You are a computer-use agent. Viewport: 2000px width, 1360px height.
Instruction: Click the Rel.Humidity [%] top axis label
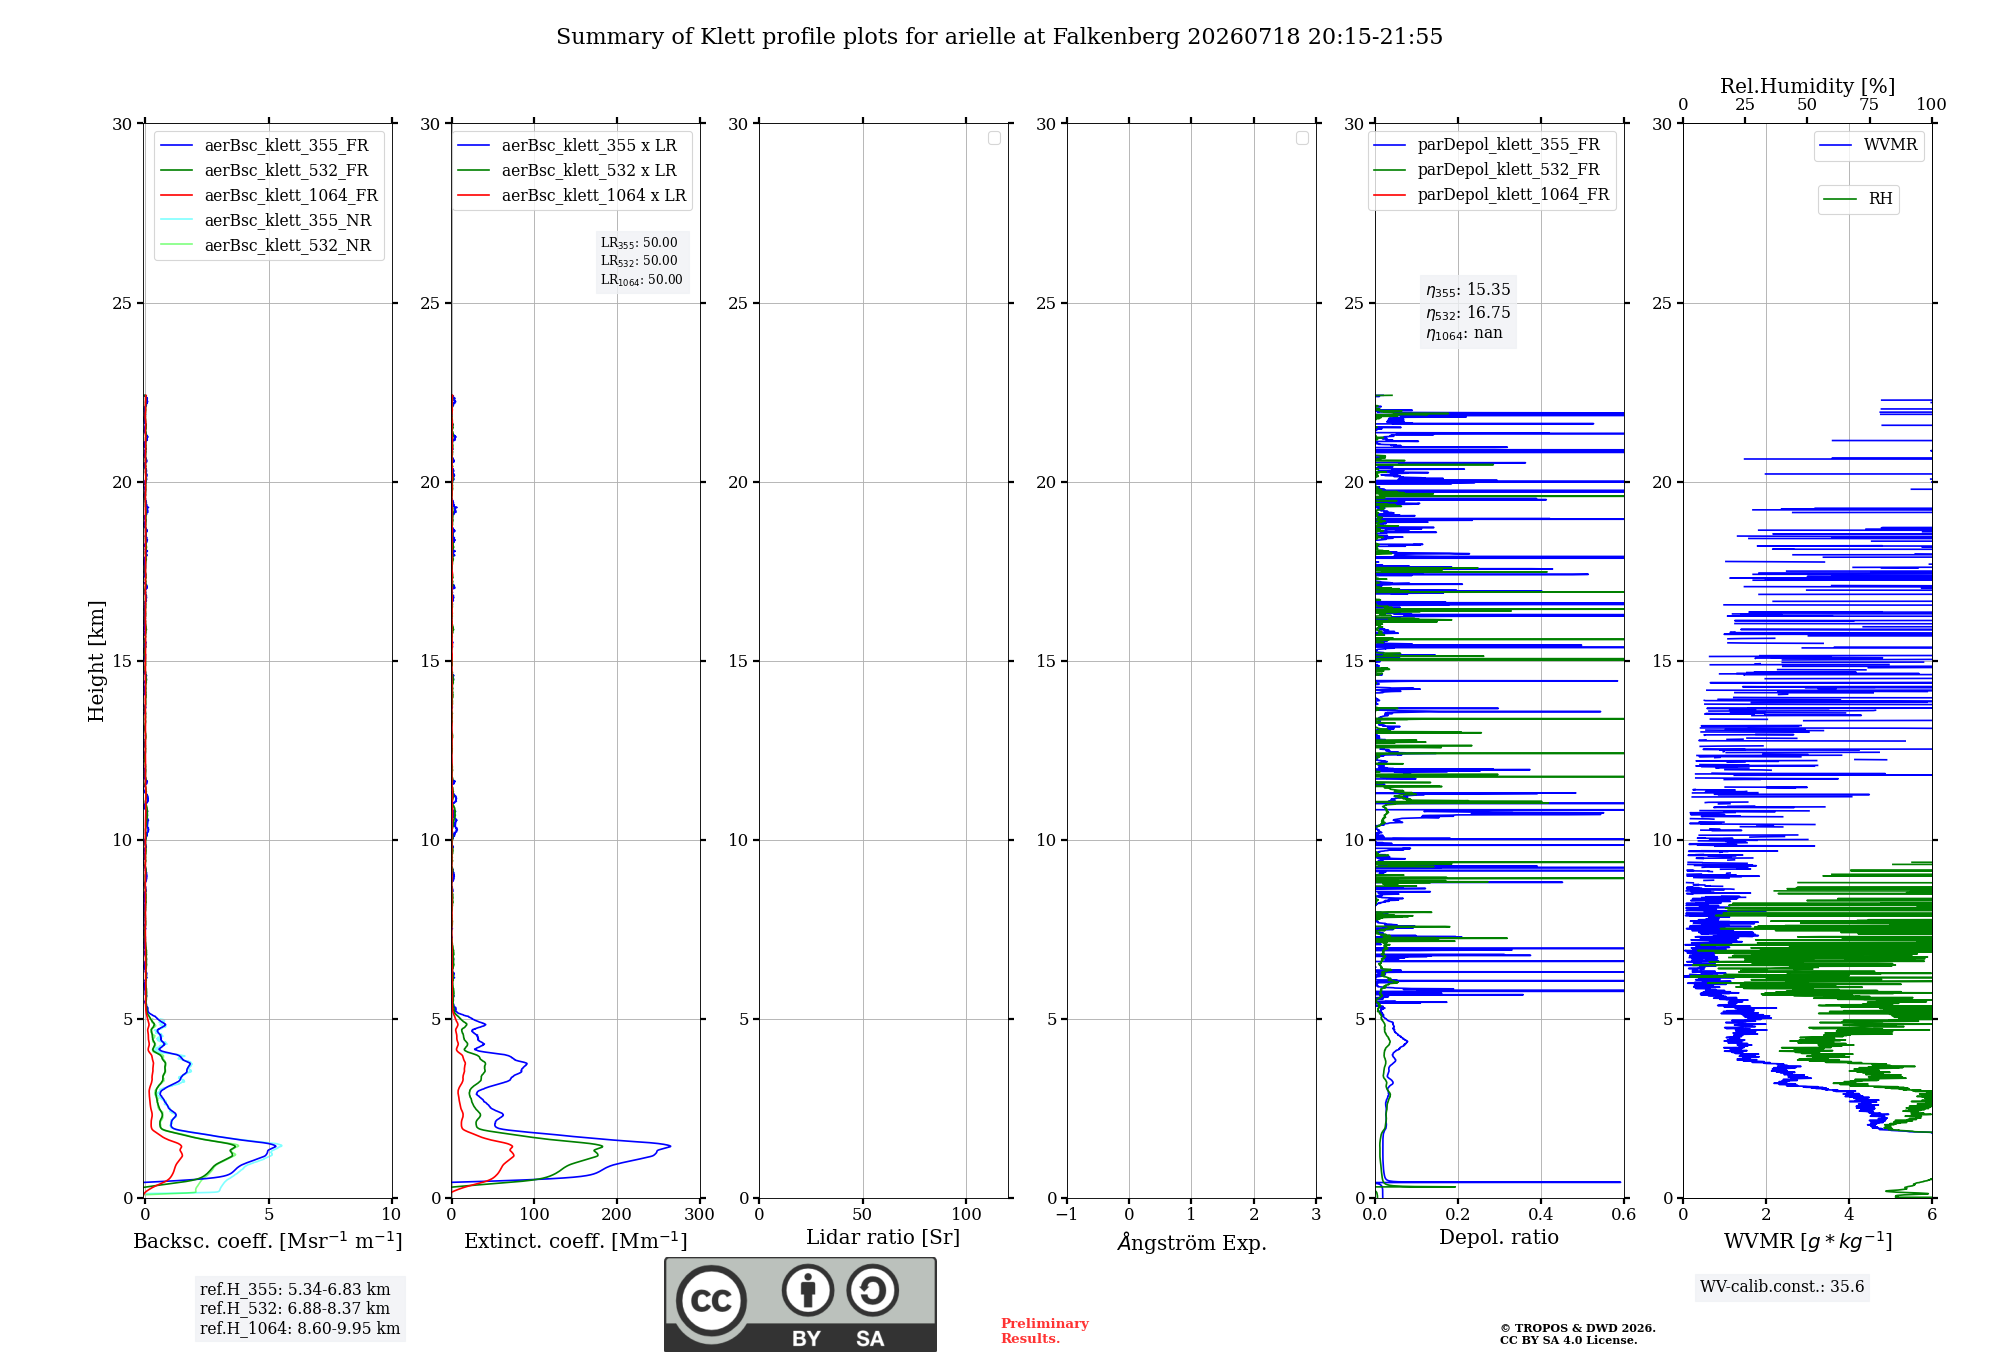point(1807,86)
